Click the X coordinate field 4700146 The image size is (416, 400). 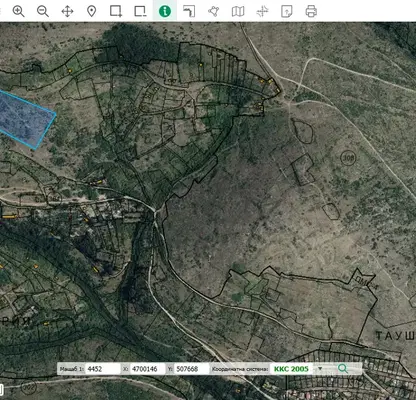147,369
